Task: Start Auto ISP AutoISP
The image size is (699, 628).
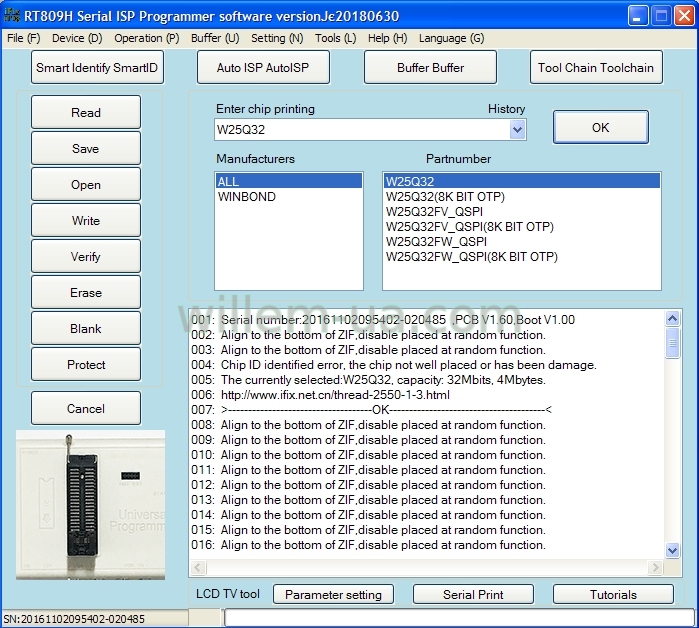Action: coord(263,67)
